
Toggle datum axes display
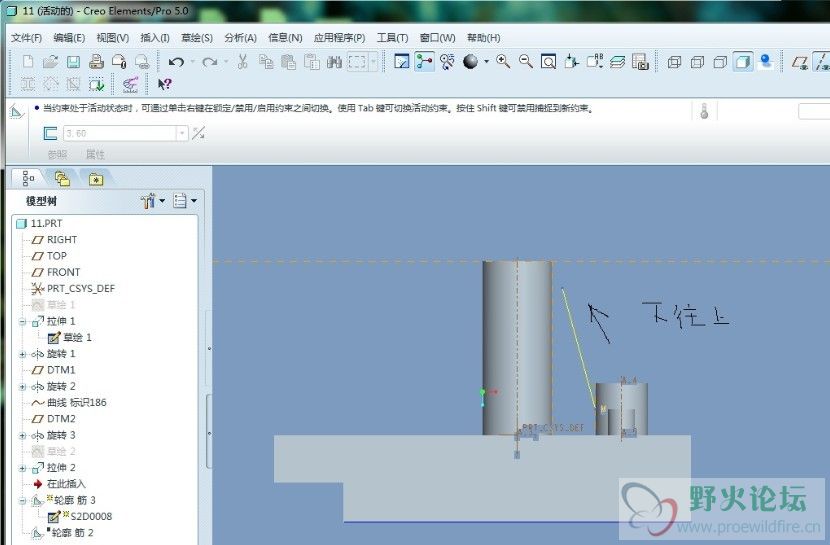(x=822, y=62)
